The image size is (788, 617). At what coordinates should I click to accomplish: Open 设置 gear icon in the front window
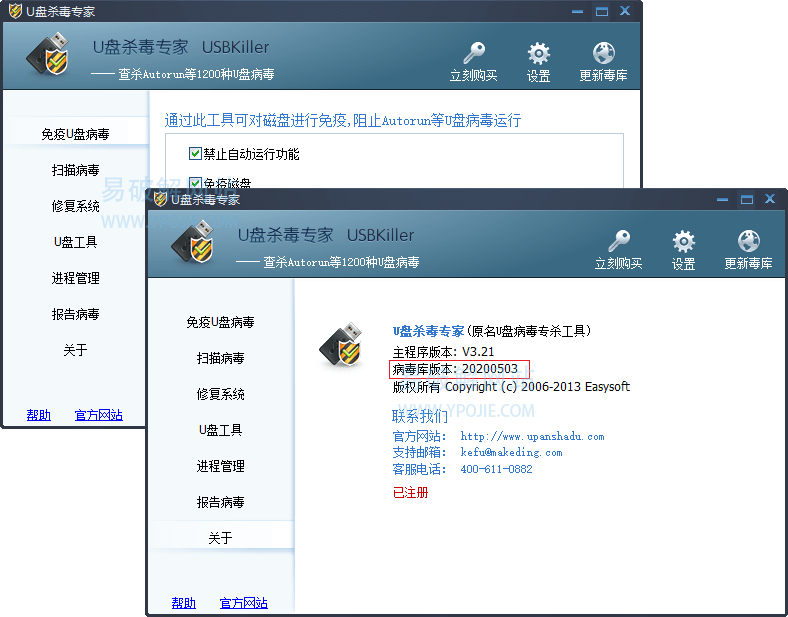683,242
